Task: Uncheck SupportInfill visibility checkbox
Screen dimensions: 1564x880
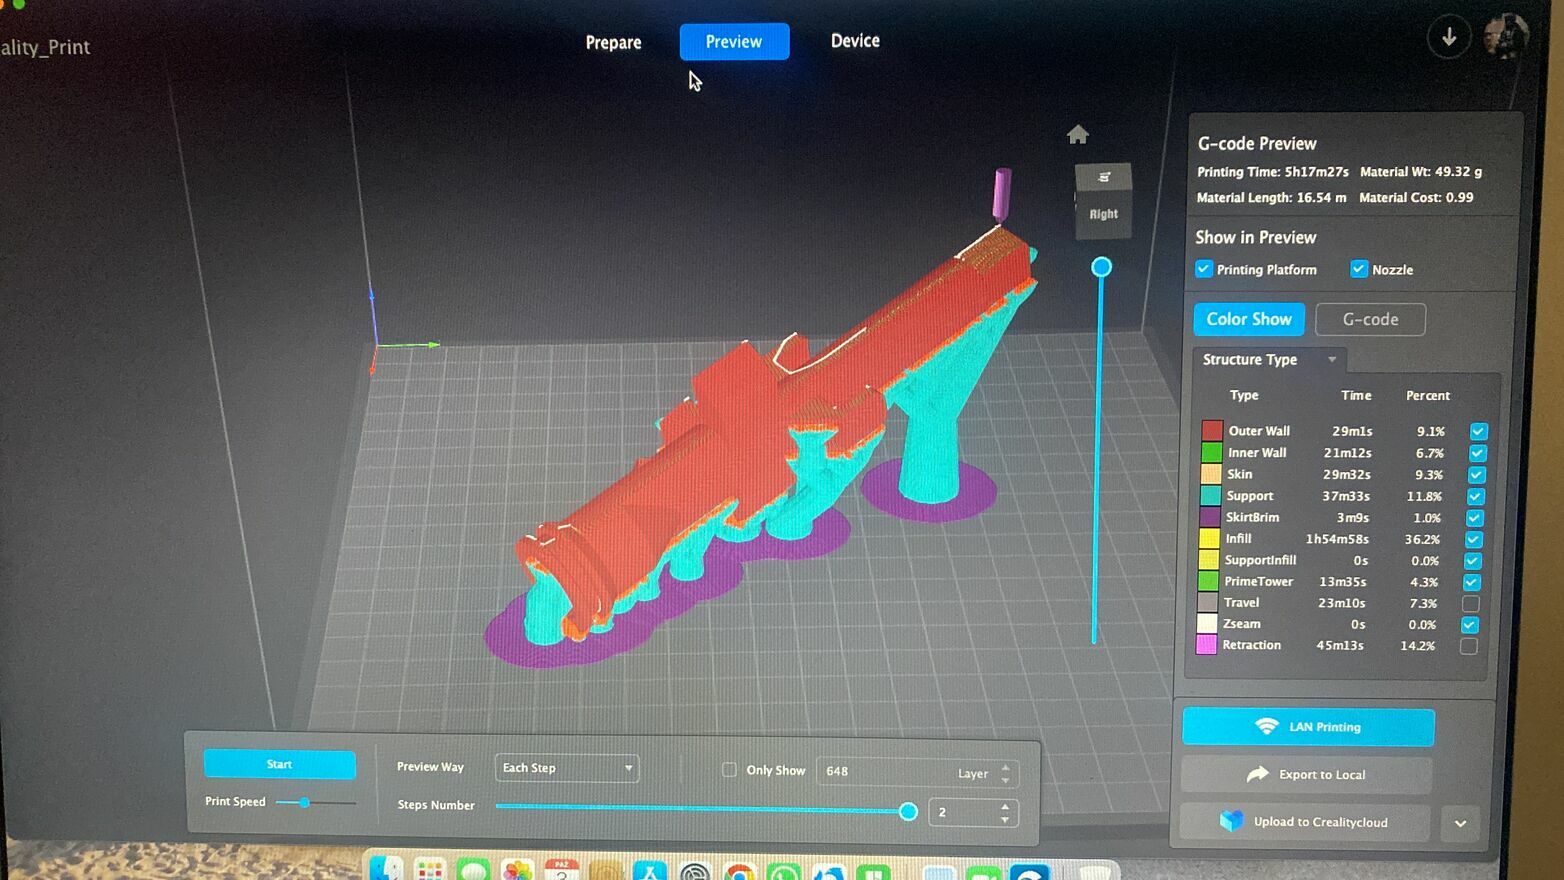Action: point(1472,561)
